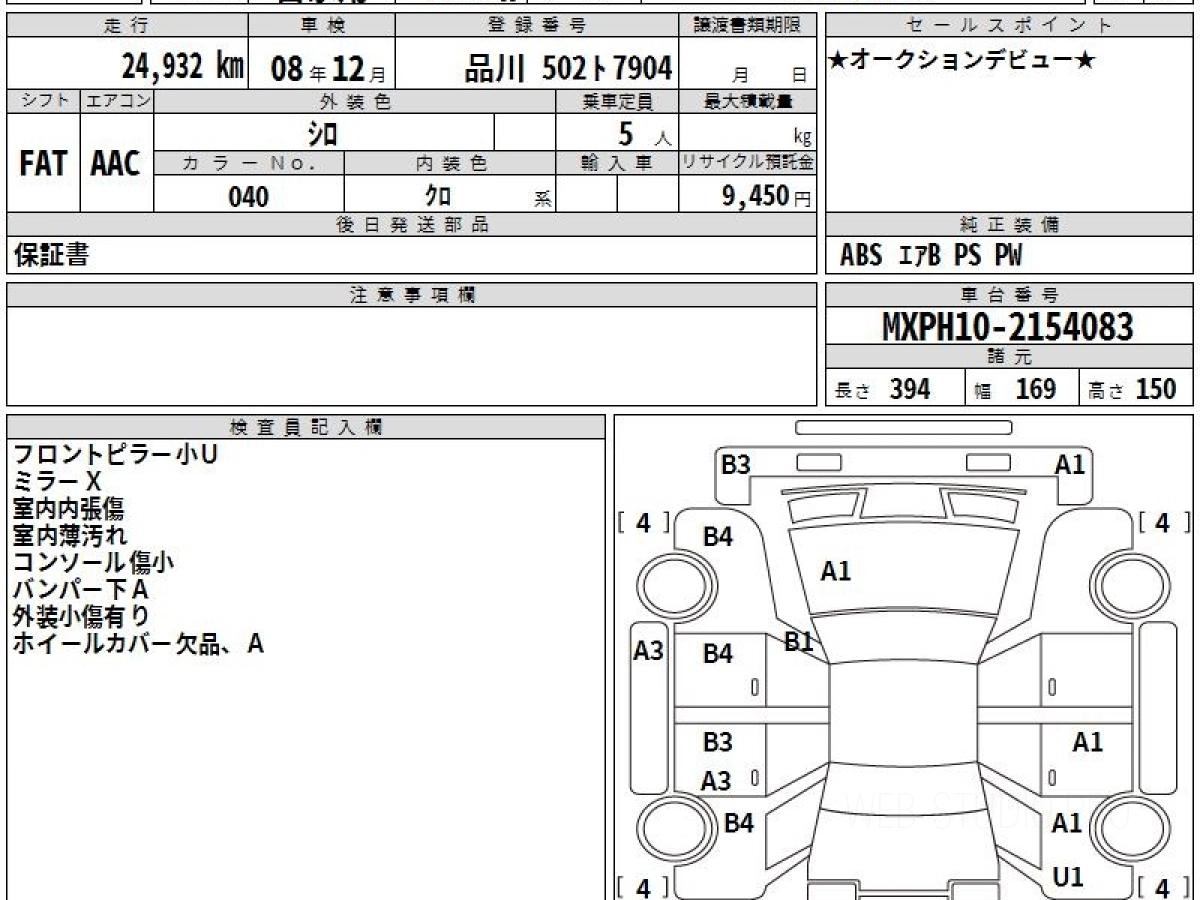Screen dimensions: 1200x900
Task: Click the 車台番号 header
Action: [x=1009, y=294]
